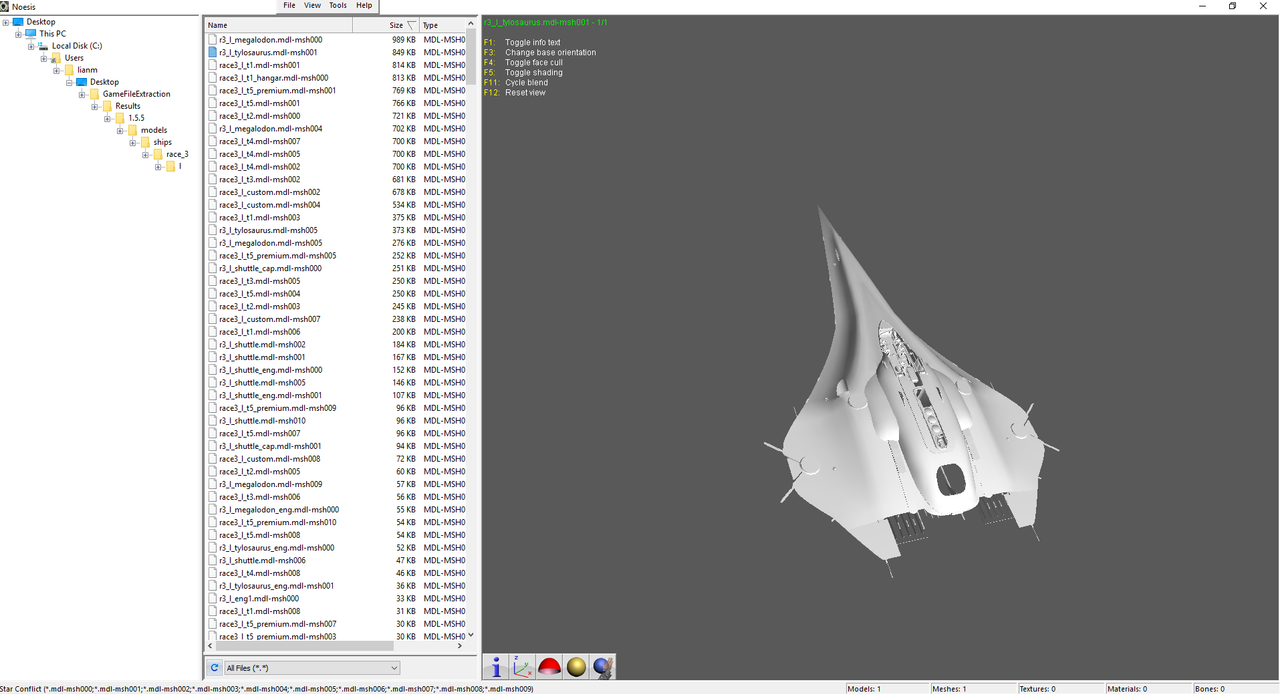Viewport: 1280px width, 694px height.
Task: Select file r3_l_shuttle_eng.mdl-msh000
Action: pyautogui.click(x=270, y=370)
